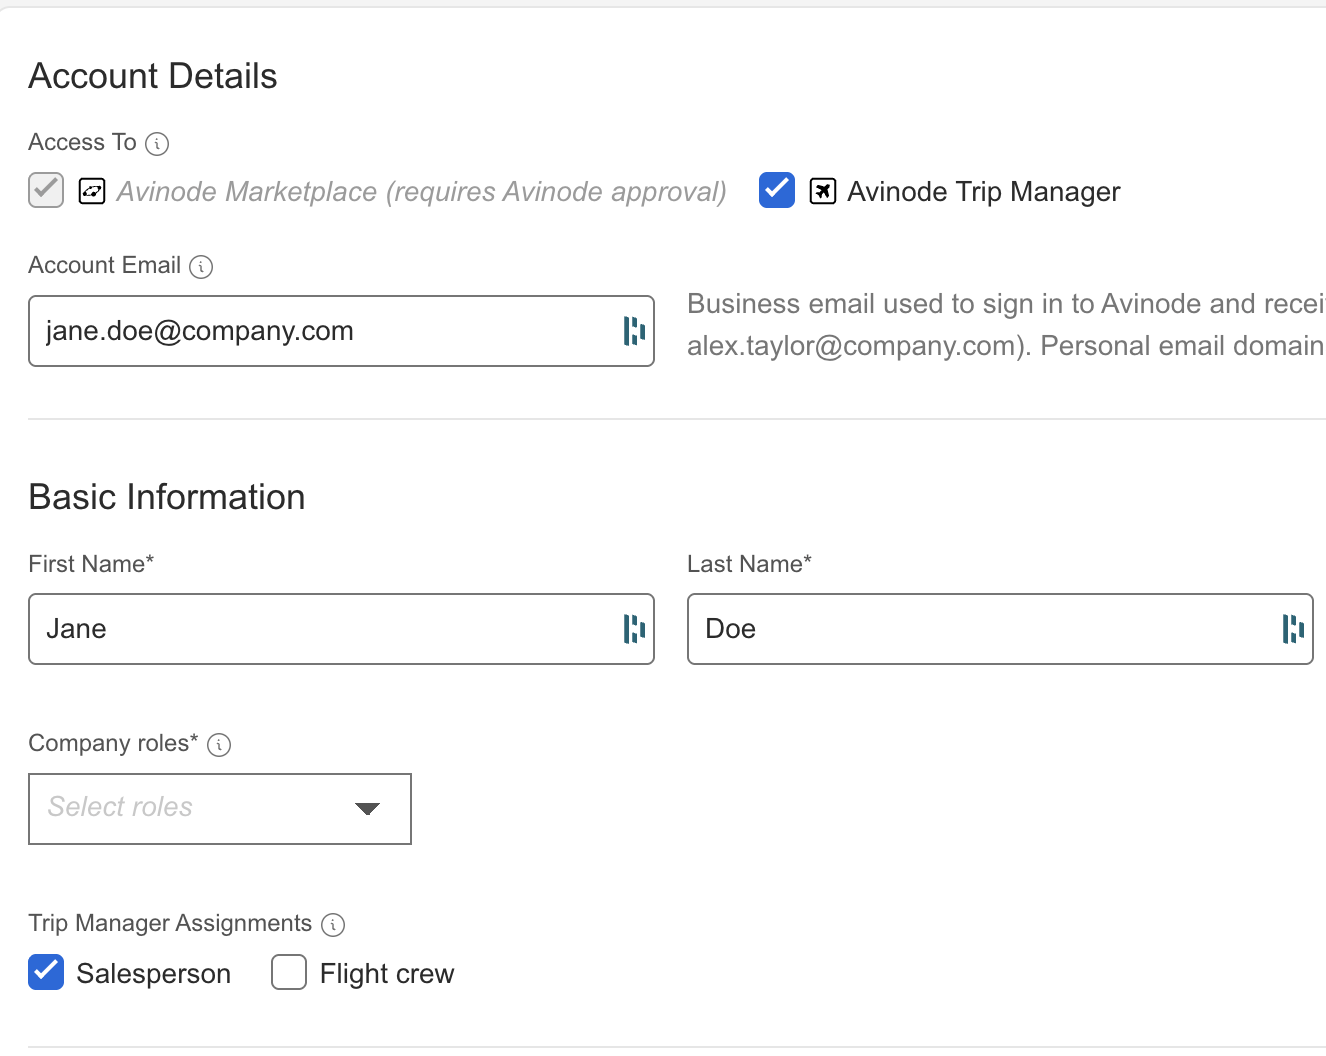
Task: Click into the First Name field containing Jane
Action: [320, 629]
